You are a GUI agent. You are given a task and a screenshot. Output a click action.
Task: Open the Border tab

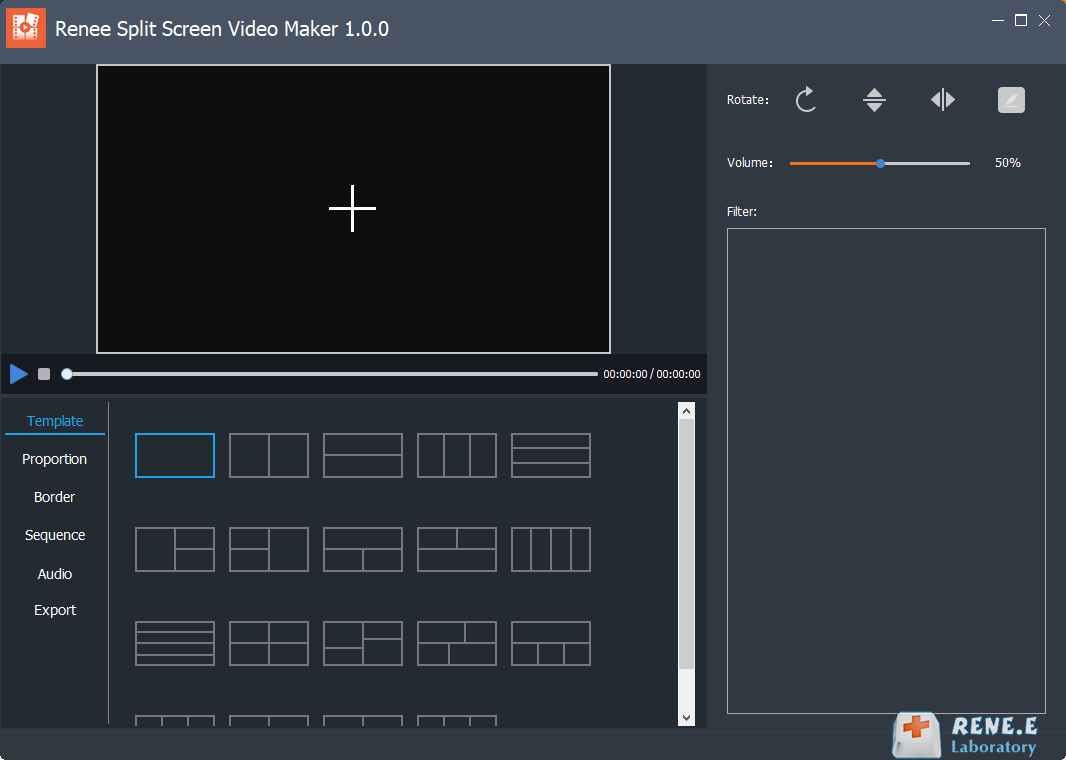tap(54, 497)
